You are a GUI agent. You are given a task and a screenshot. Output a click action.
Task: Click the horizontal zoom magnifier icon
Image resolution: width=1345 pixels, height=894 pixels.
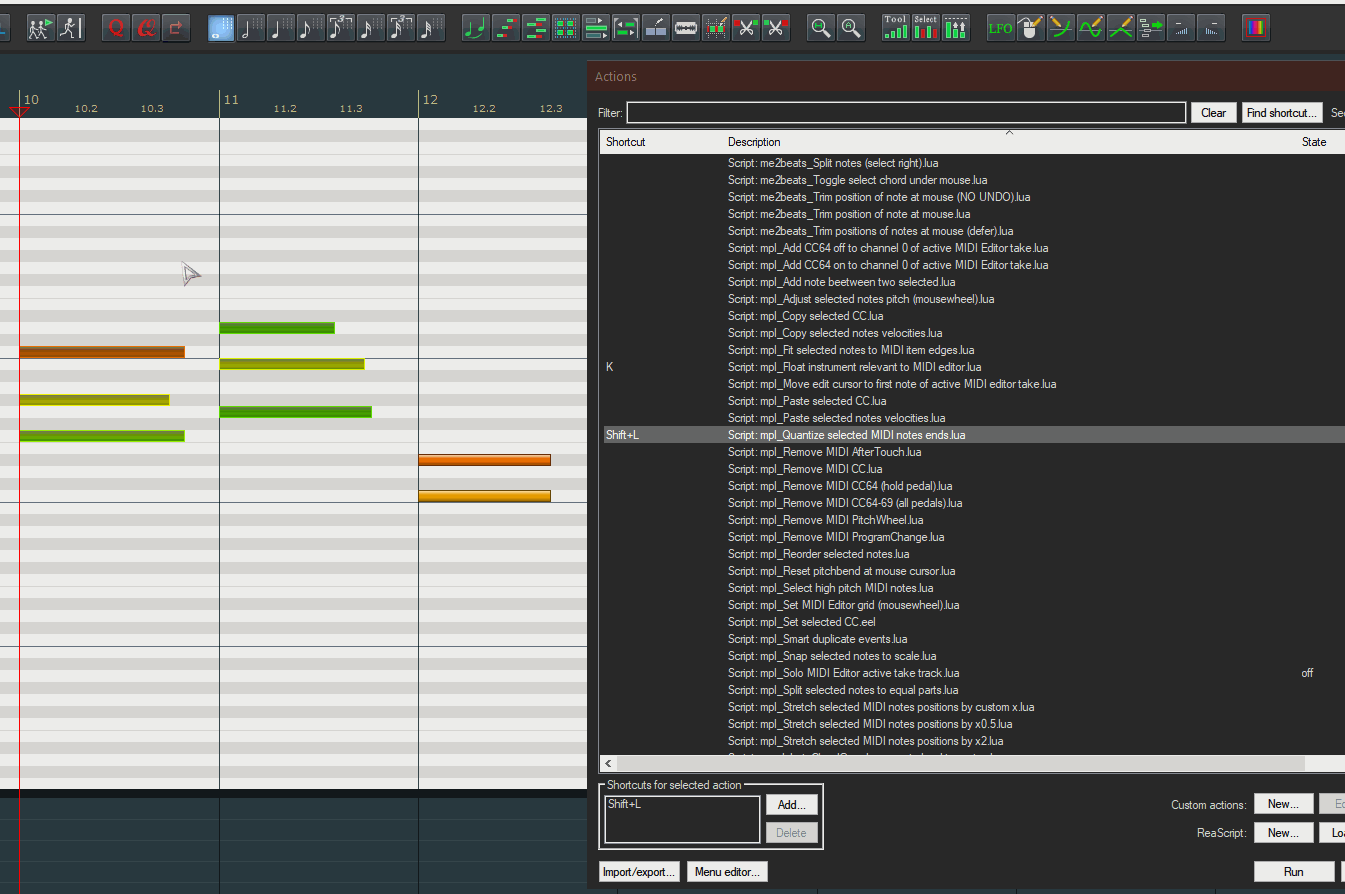coord(821,28)
